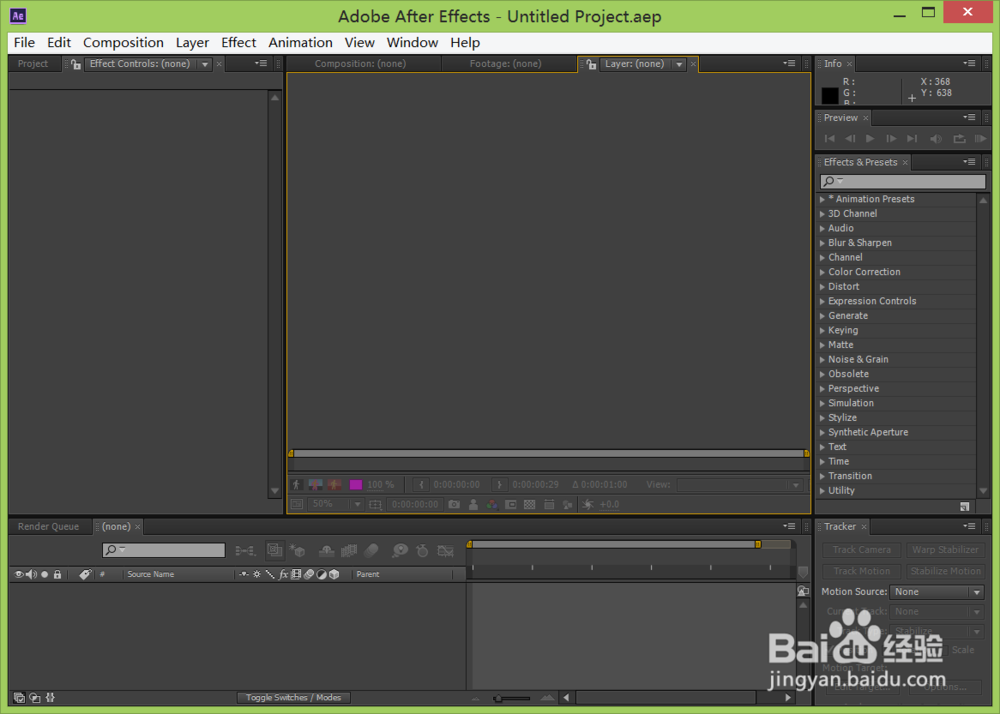Open the View dropdown in the Layer viewer

[x=740, y=484]
